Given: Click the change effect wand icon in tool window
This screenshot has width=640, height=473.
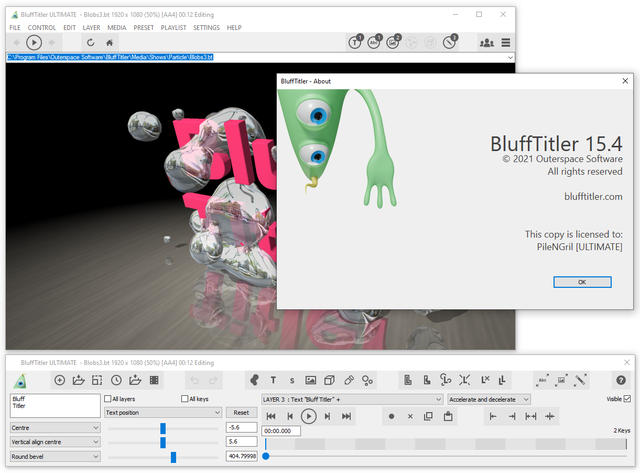Looking at the screenshot, I should pyautogui.click(x=580, y=380).
